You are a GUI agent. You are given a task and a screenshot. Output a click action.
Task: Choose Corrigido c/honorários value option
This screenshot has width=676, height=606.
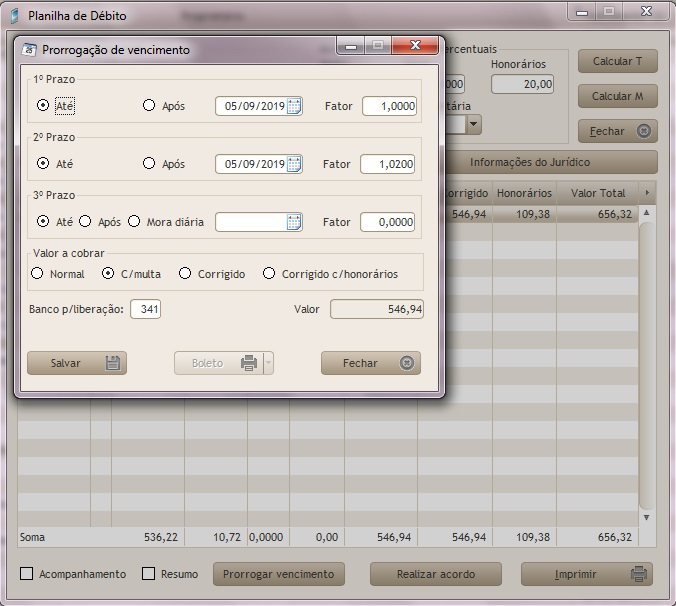point(269,273)
